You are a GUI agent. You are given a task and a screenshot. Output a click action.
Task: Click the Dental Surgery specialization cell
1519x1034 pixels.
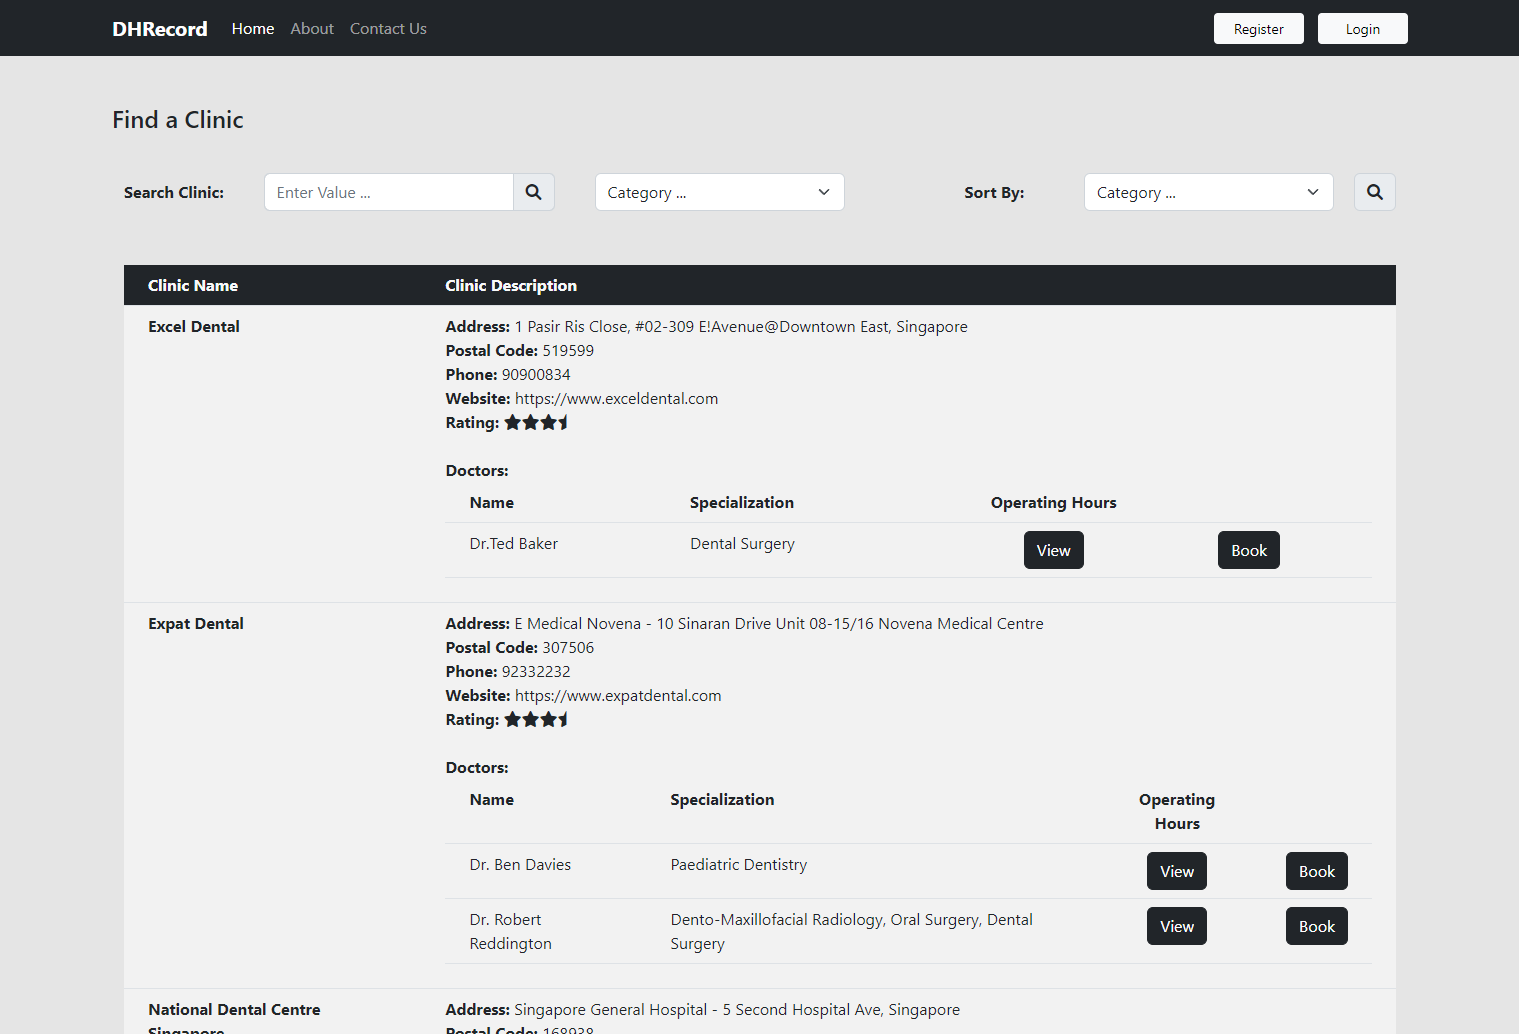pyautogui.click(x=742, y=544)
